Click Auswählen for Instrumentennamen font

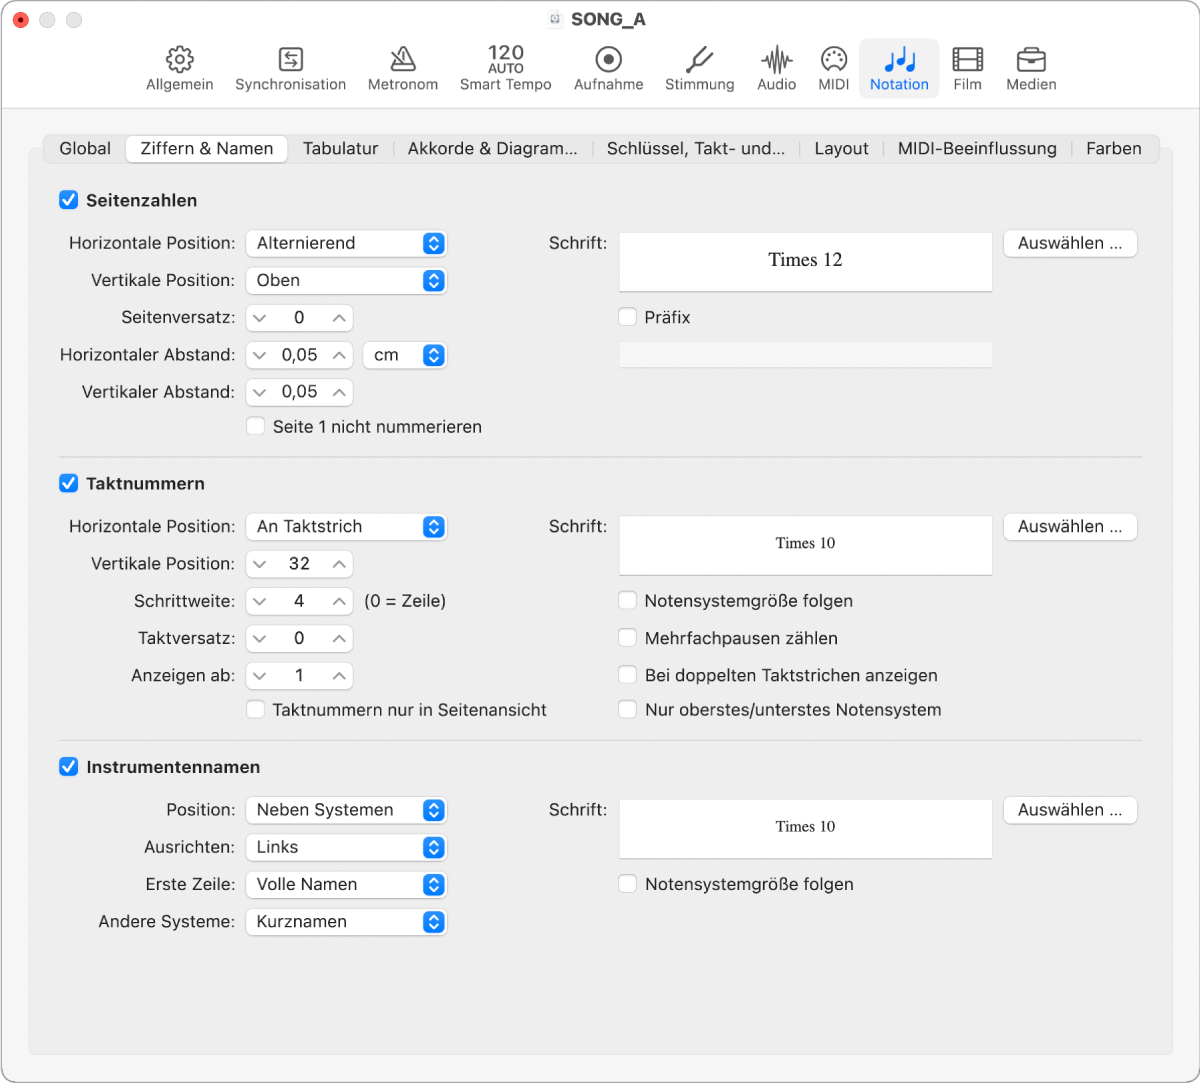pyautogui.click(x=1070, y=810)
